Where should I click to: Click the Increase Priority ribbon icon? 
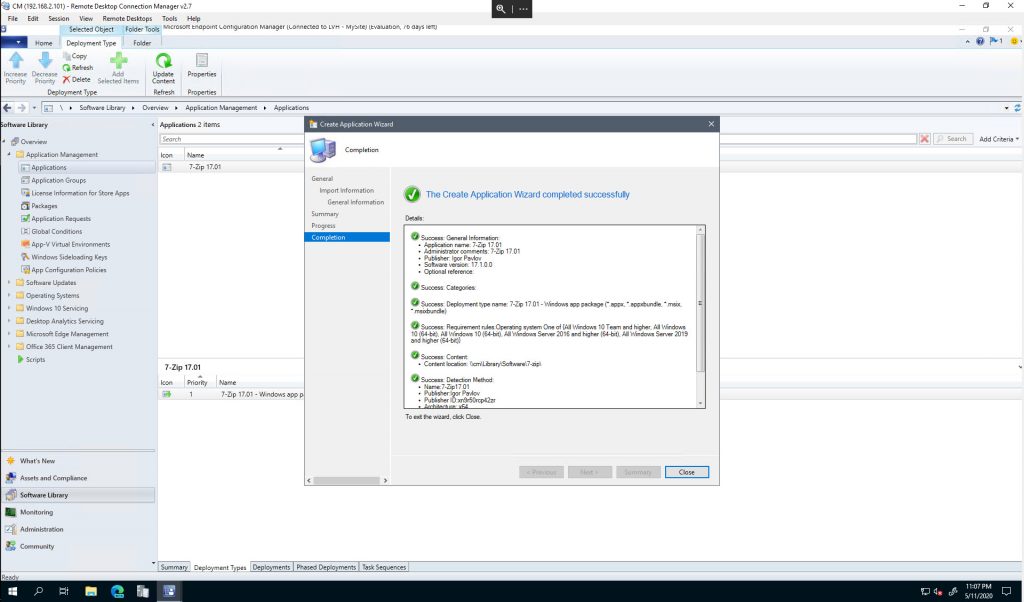click(16, 61)
